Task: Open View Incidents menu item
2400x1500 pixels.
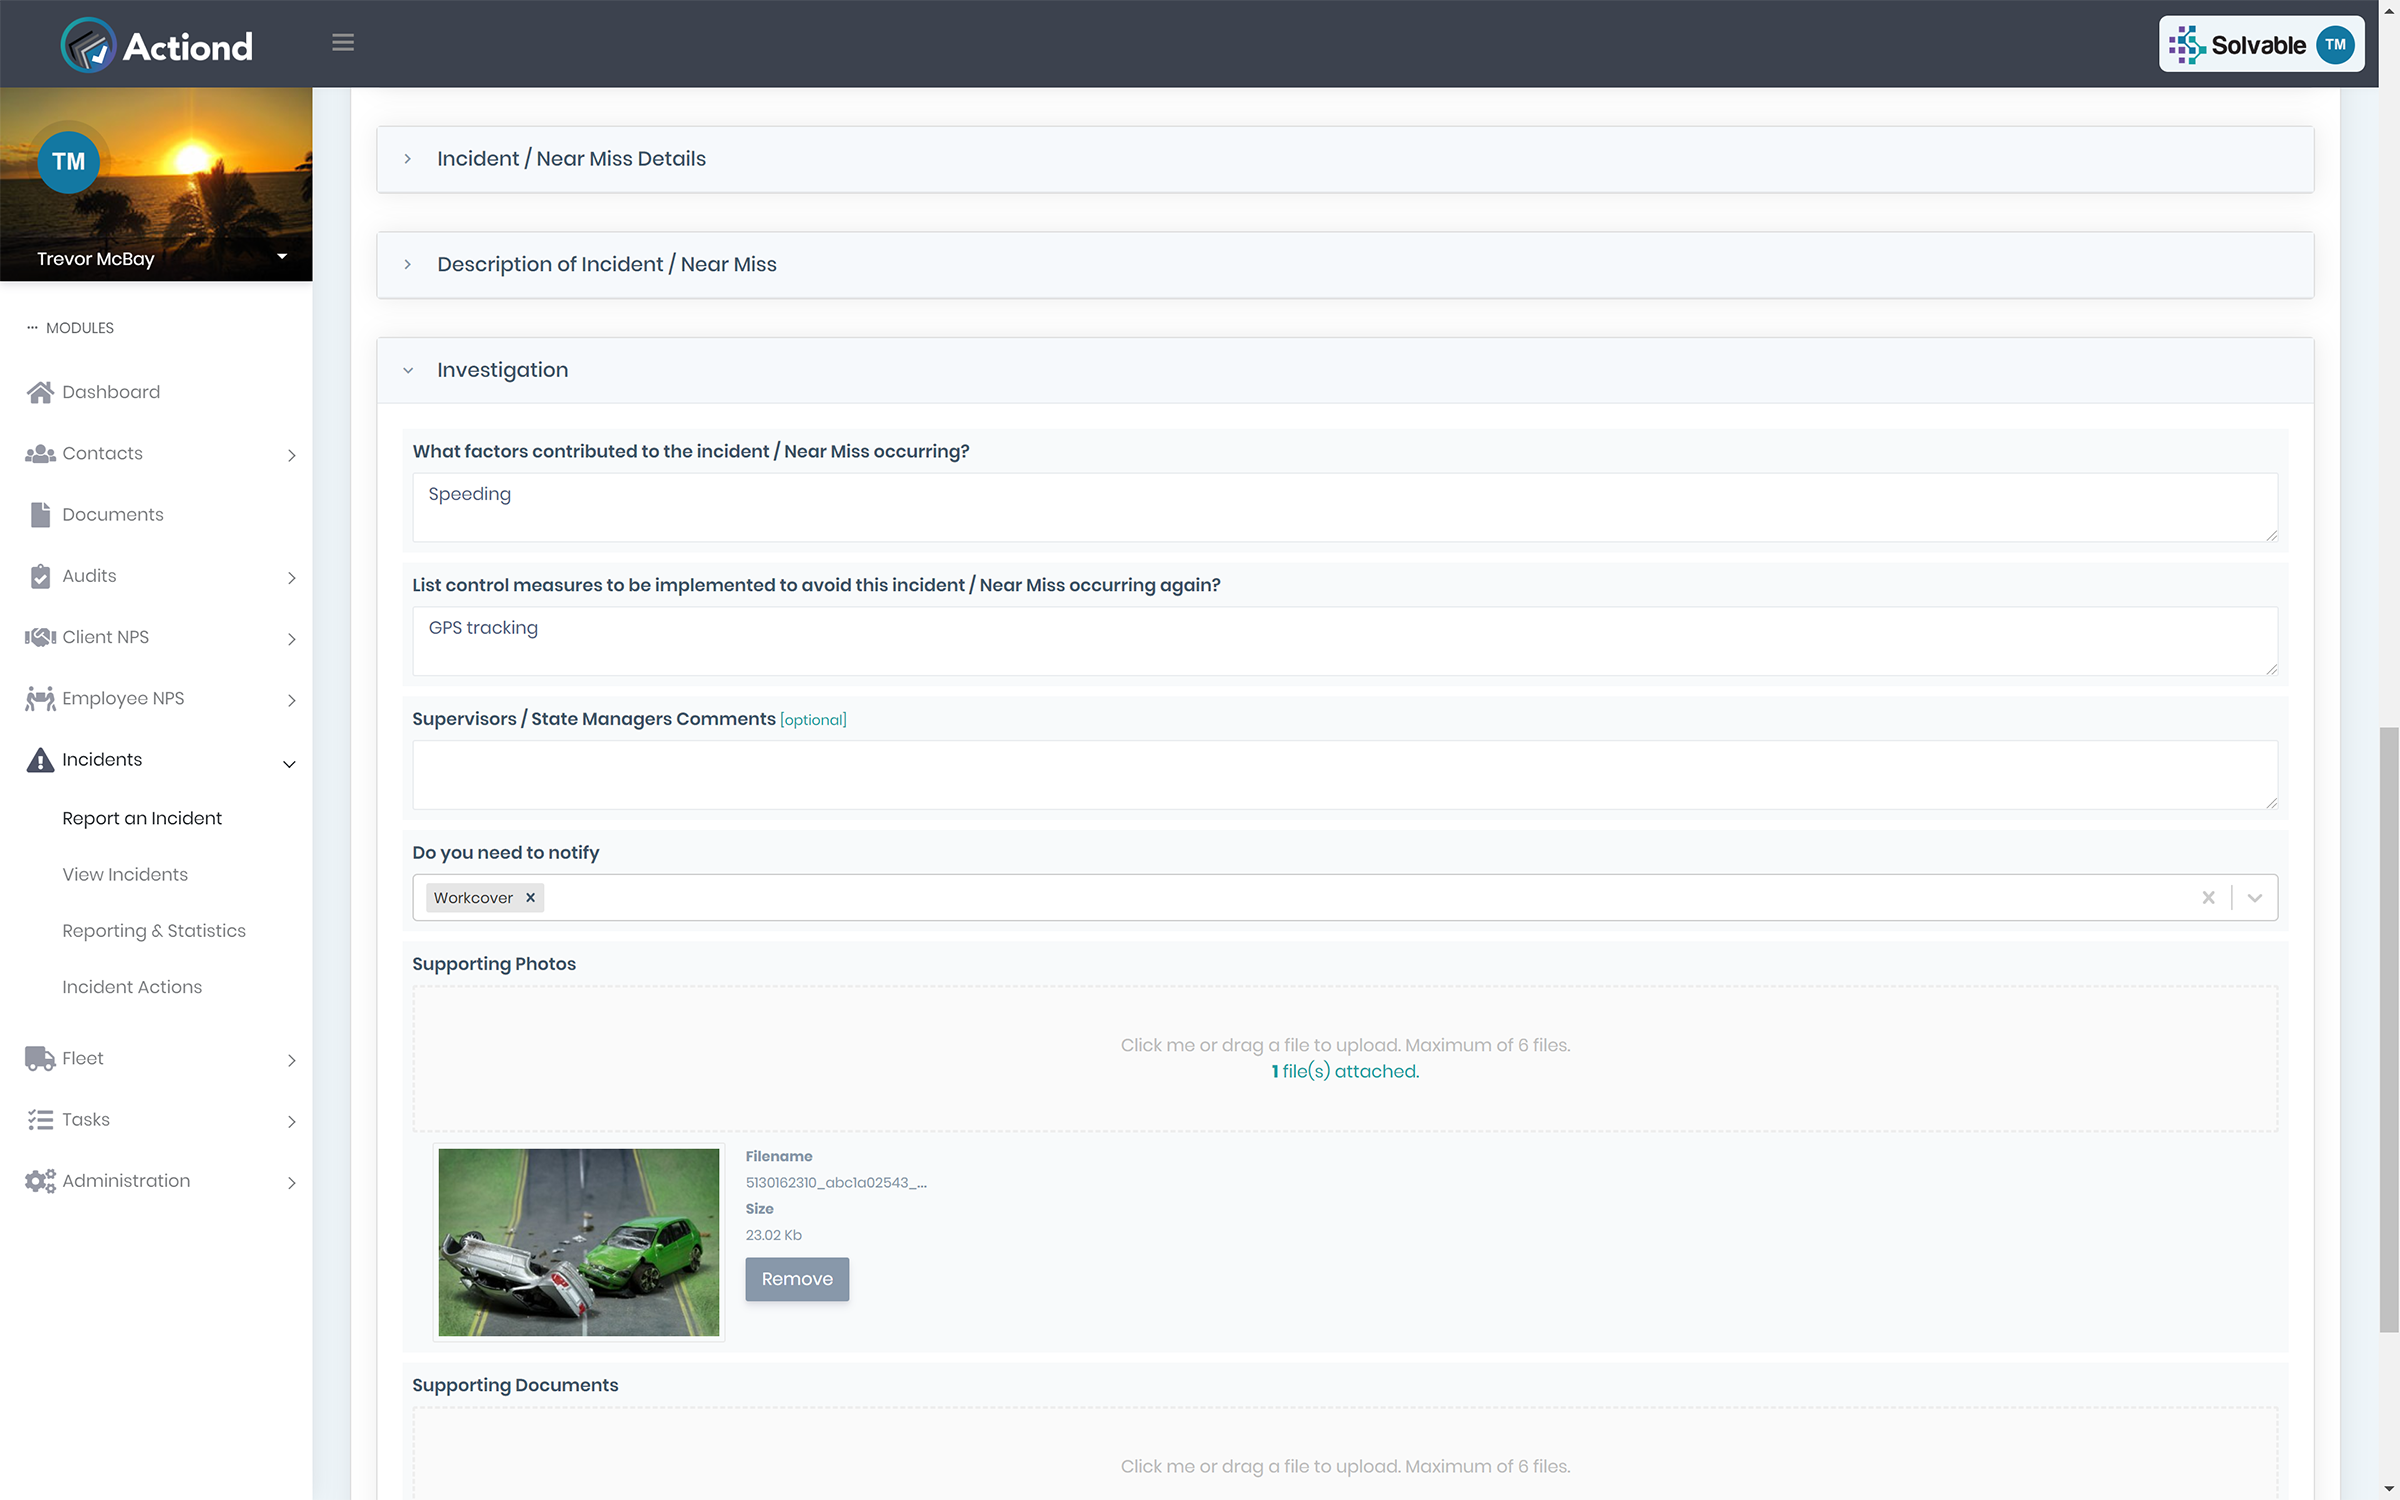Action: point(124,873)
